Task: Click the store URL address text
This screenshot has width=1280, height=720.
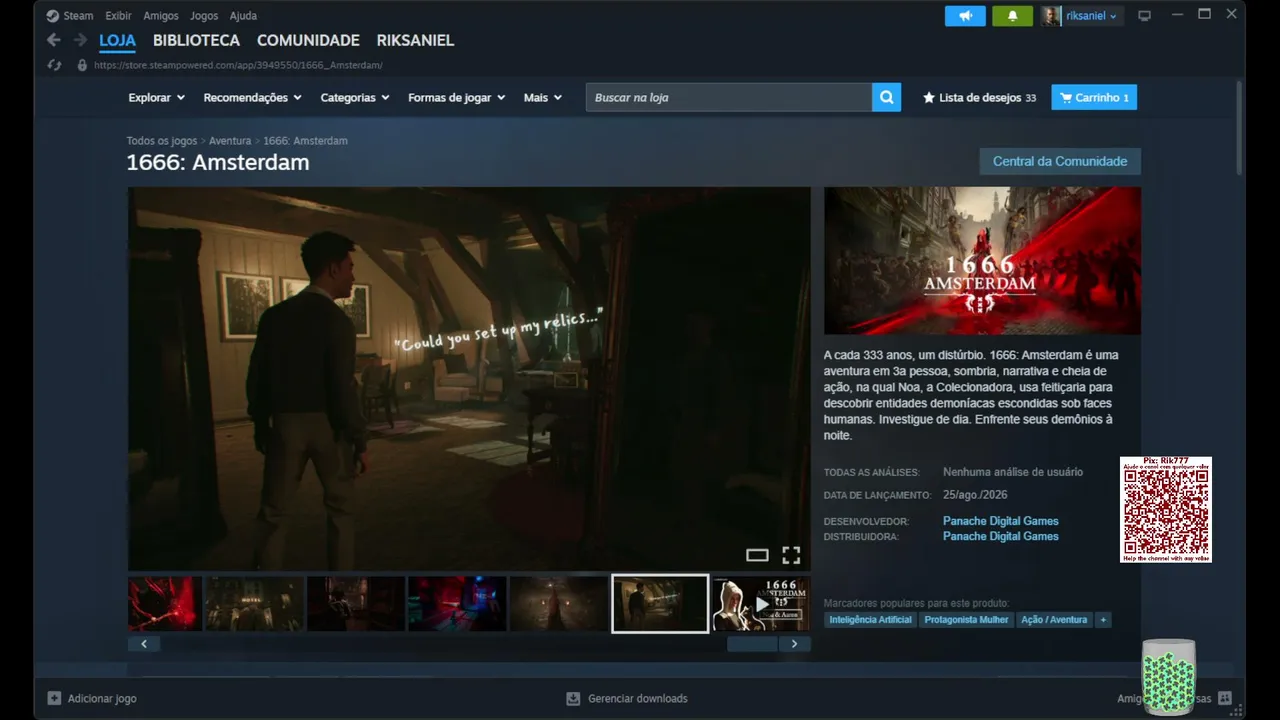Action: [x=238, y=65]
